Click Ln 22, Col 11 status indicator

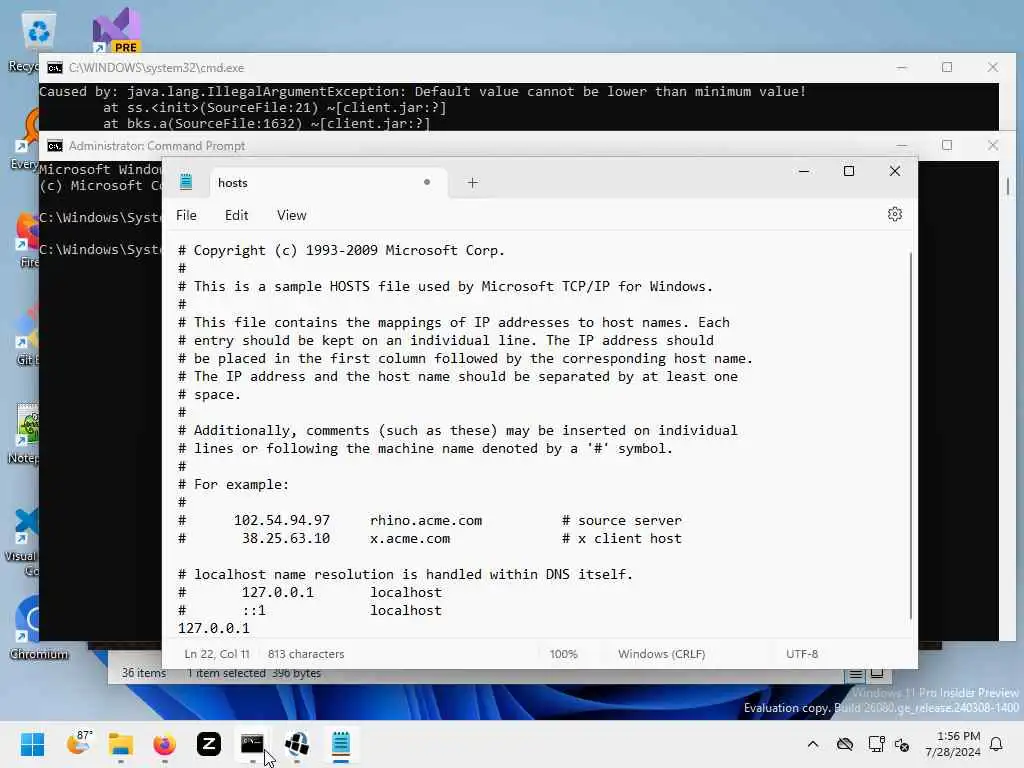point(217,654)
